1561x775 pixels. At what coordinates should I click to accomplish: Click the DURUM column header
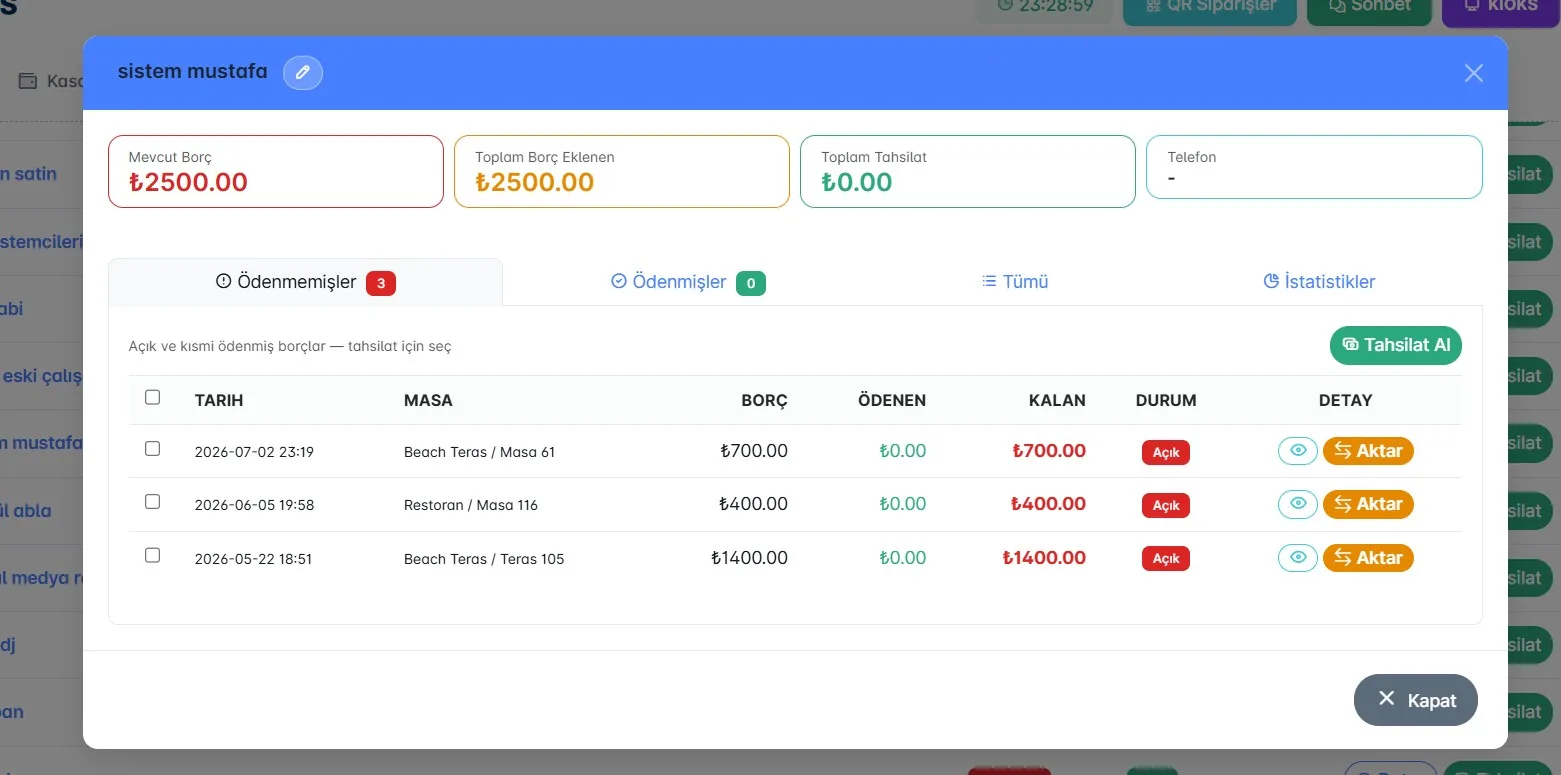click(x=1166, y=400)
